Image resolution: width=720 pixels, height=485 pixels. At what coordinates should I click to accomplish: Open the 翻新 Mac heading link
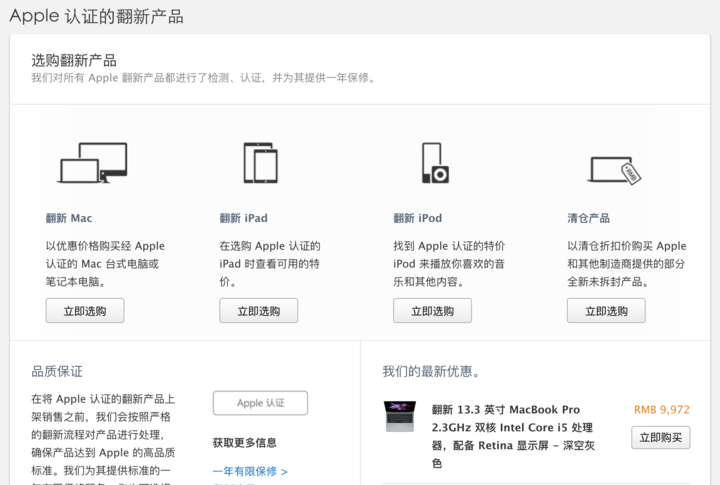[x=69, y=218]
